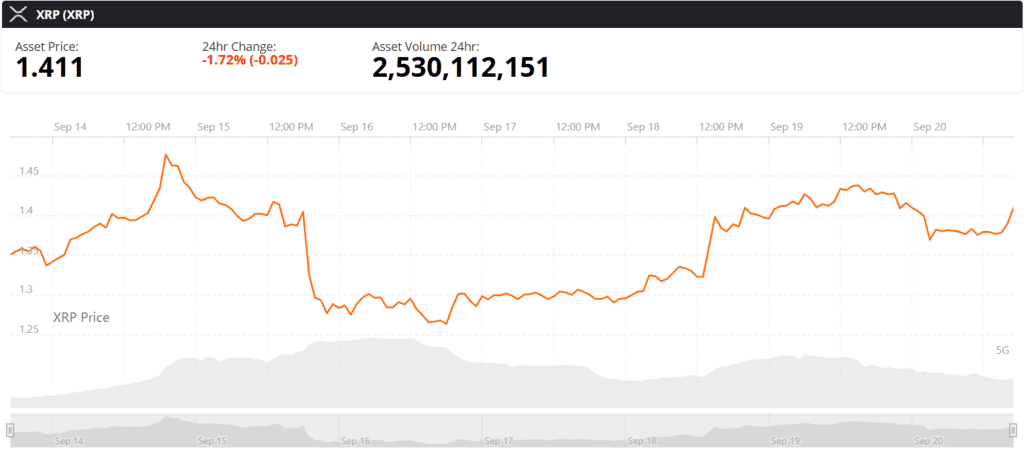Click Sep 19 in the bottom navigator strip
The width and height of the screenshot is (1024, 451).
[x=786, y=441]
